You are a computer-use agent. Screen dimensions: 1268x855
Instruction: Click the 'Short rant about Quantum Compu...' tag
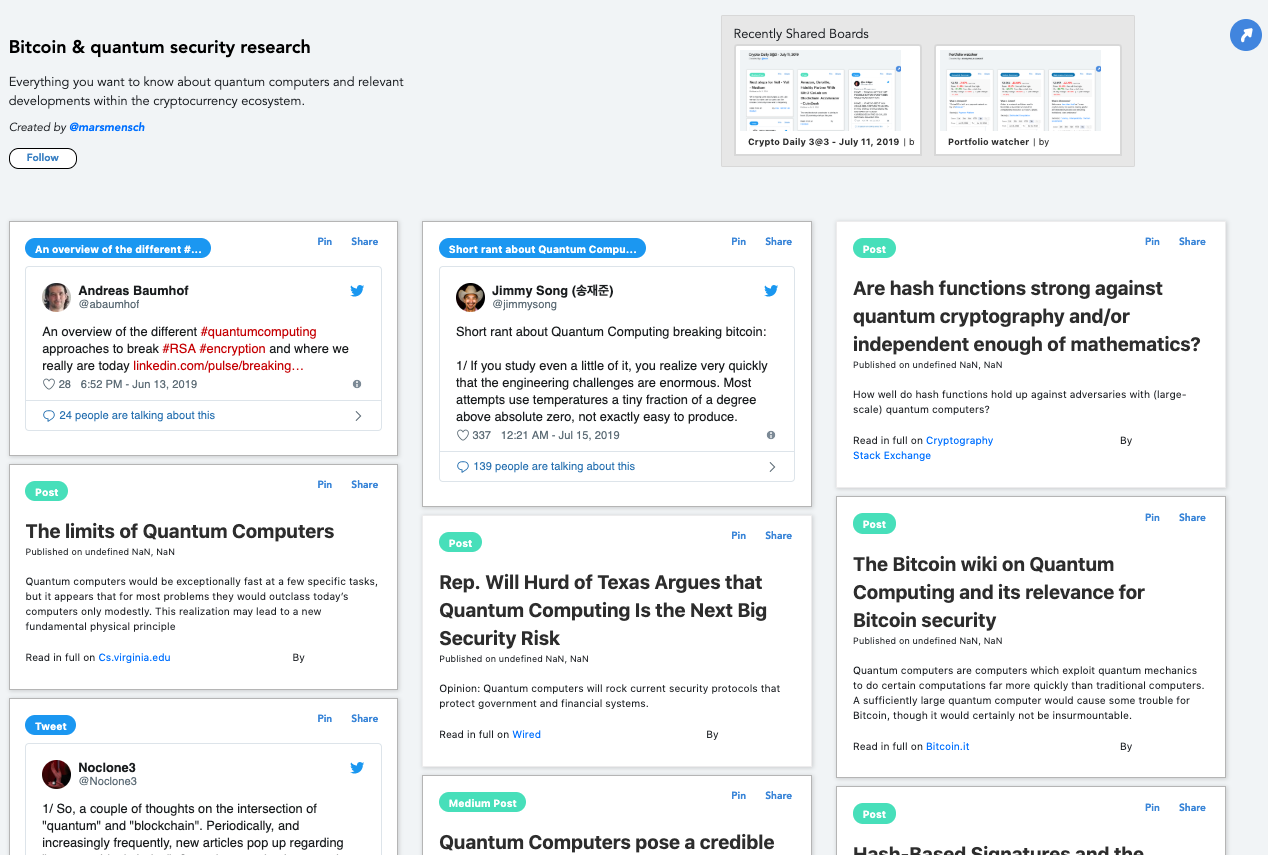[x=543, y=249]
